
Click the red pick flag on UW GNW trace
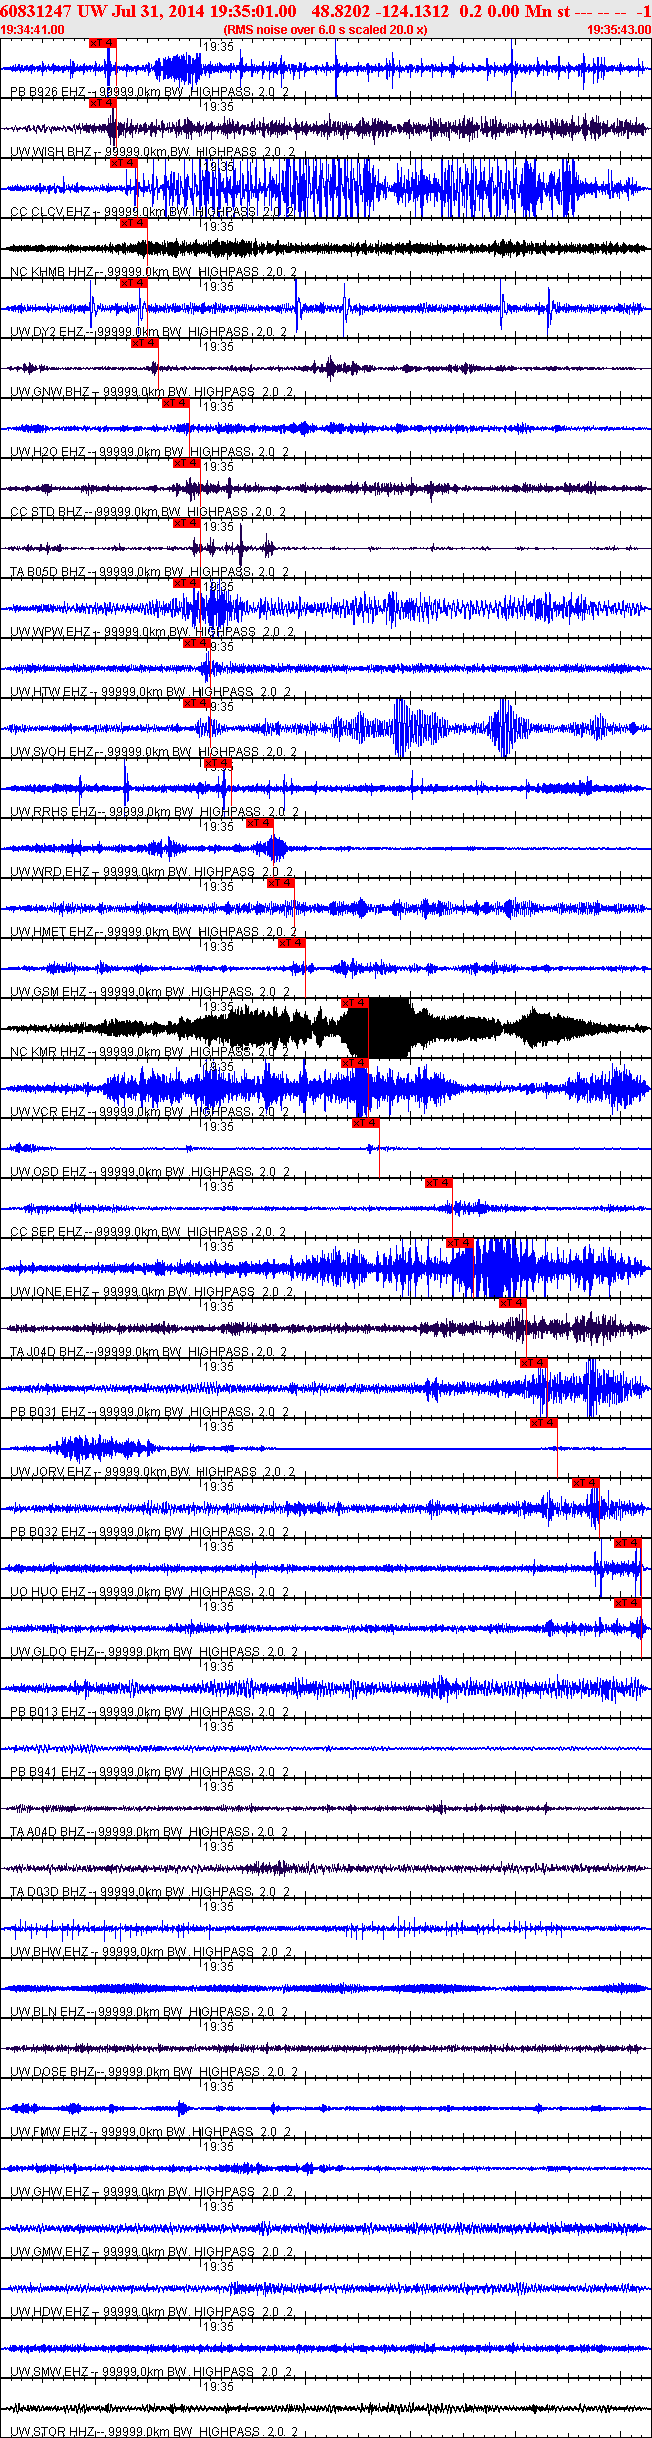coord(144,343)
